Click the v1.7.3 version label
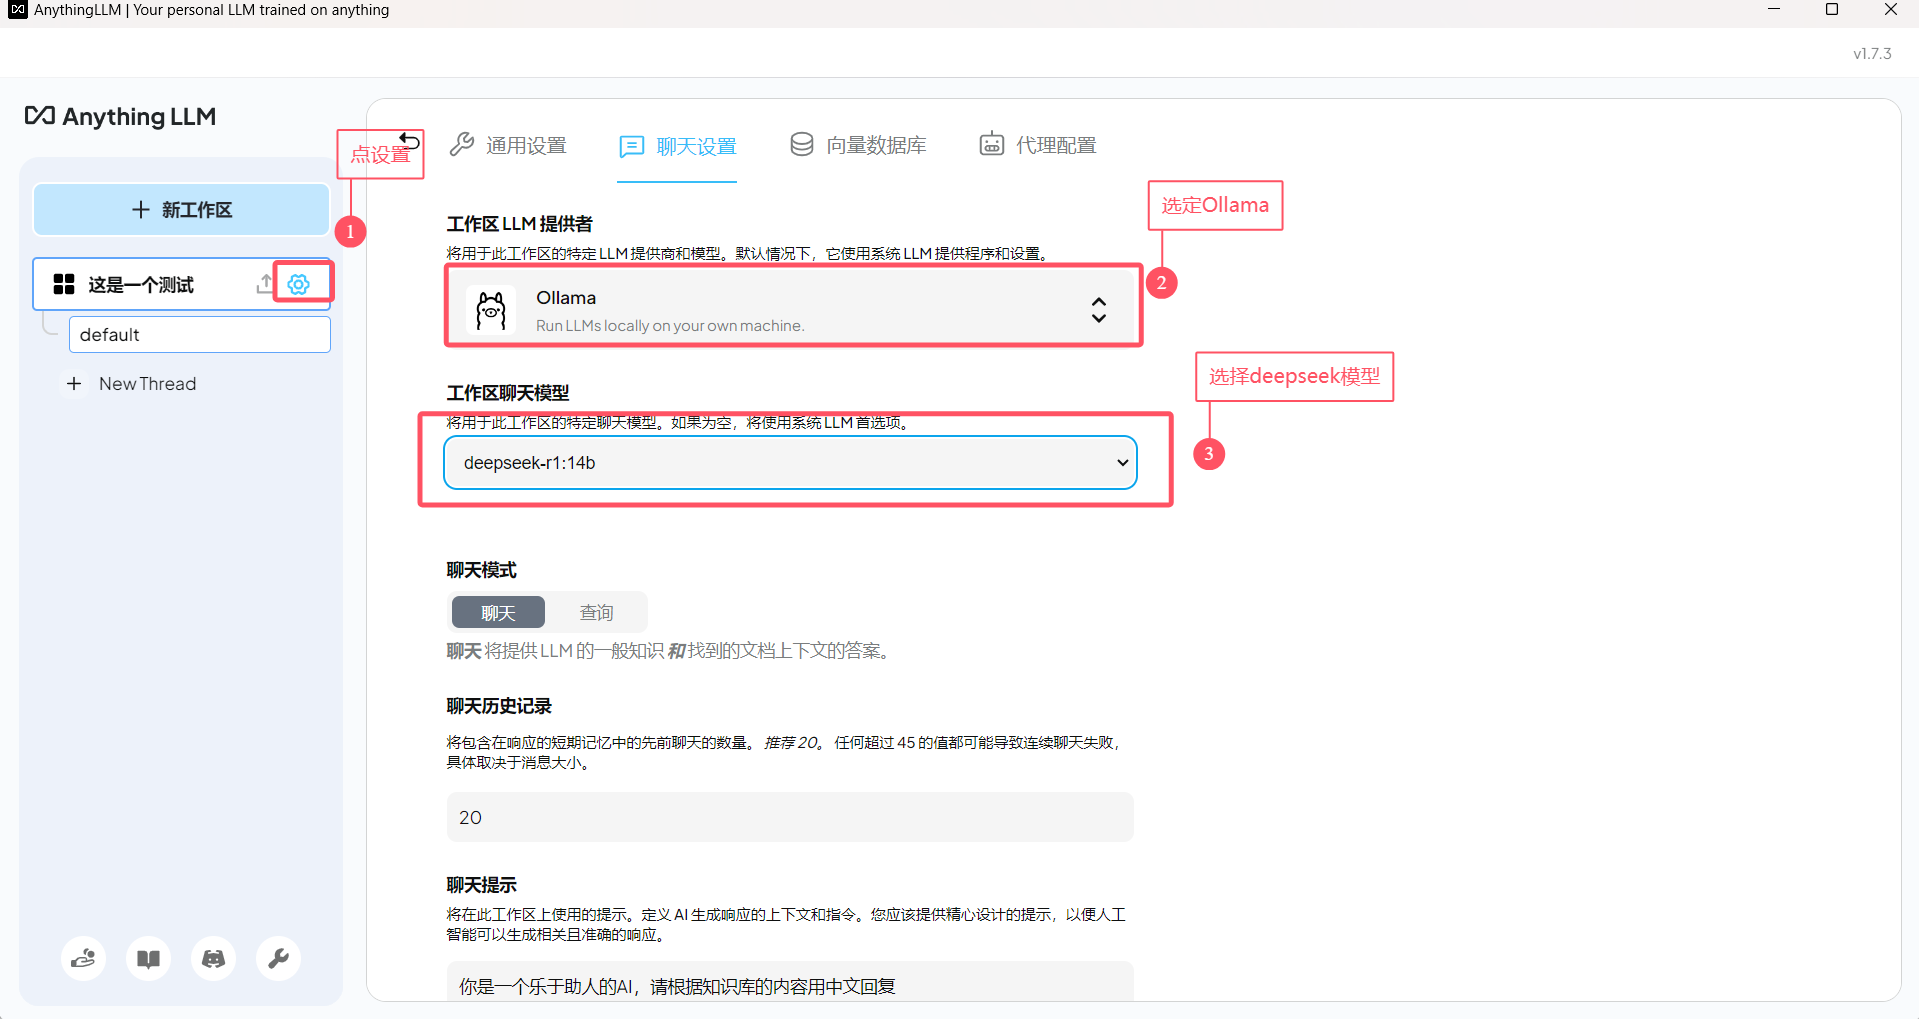 pyautogui.click(x=1872, y=54)
